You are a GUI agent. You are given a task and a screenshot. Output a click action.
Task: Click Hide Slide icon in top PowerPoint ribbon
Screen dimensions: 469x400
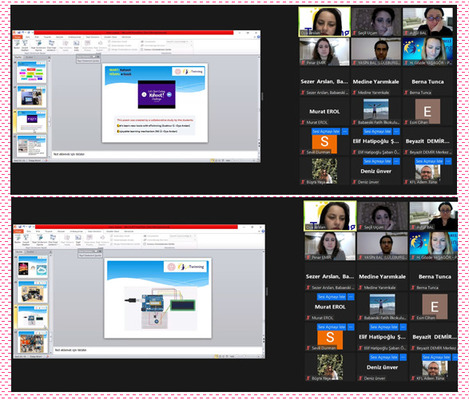click(x=76, y=44)
